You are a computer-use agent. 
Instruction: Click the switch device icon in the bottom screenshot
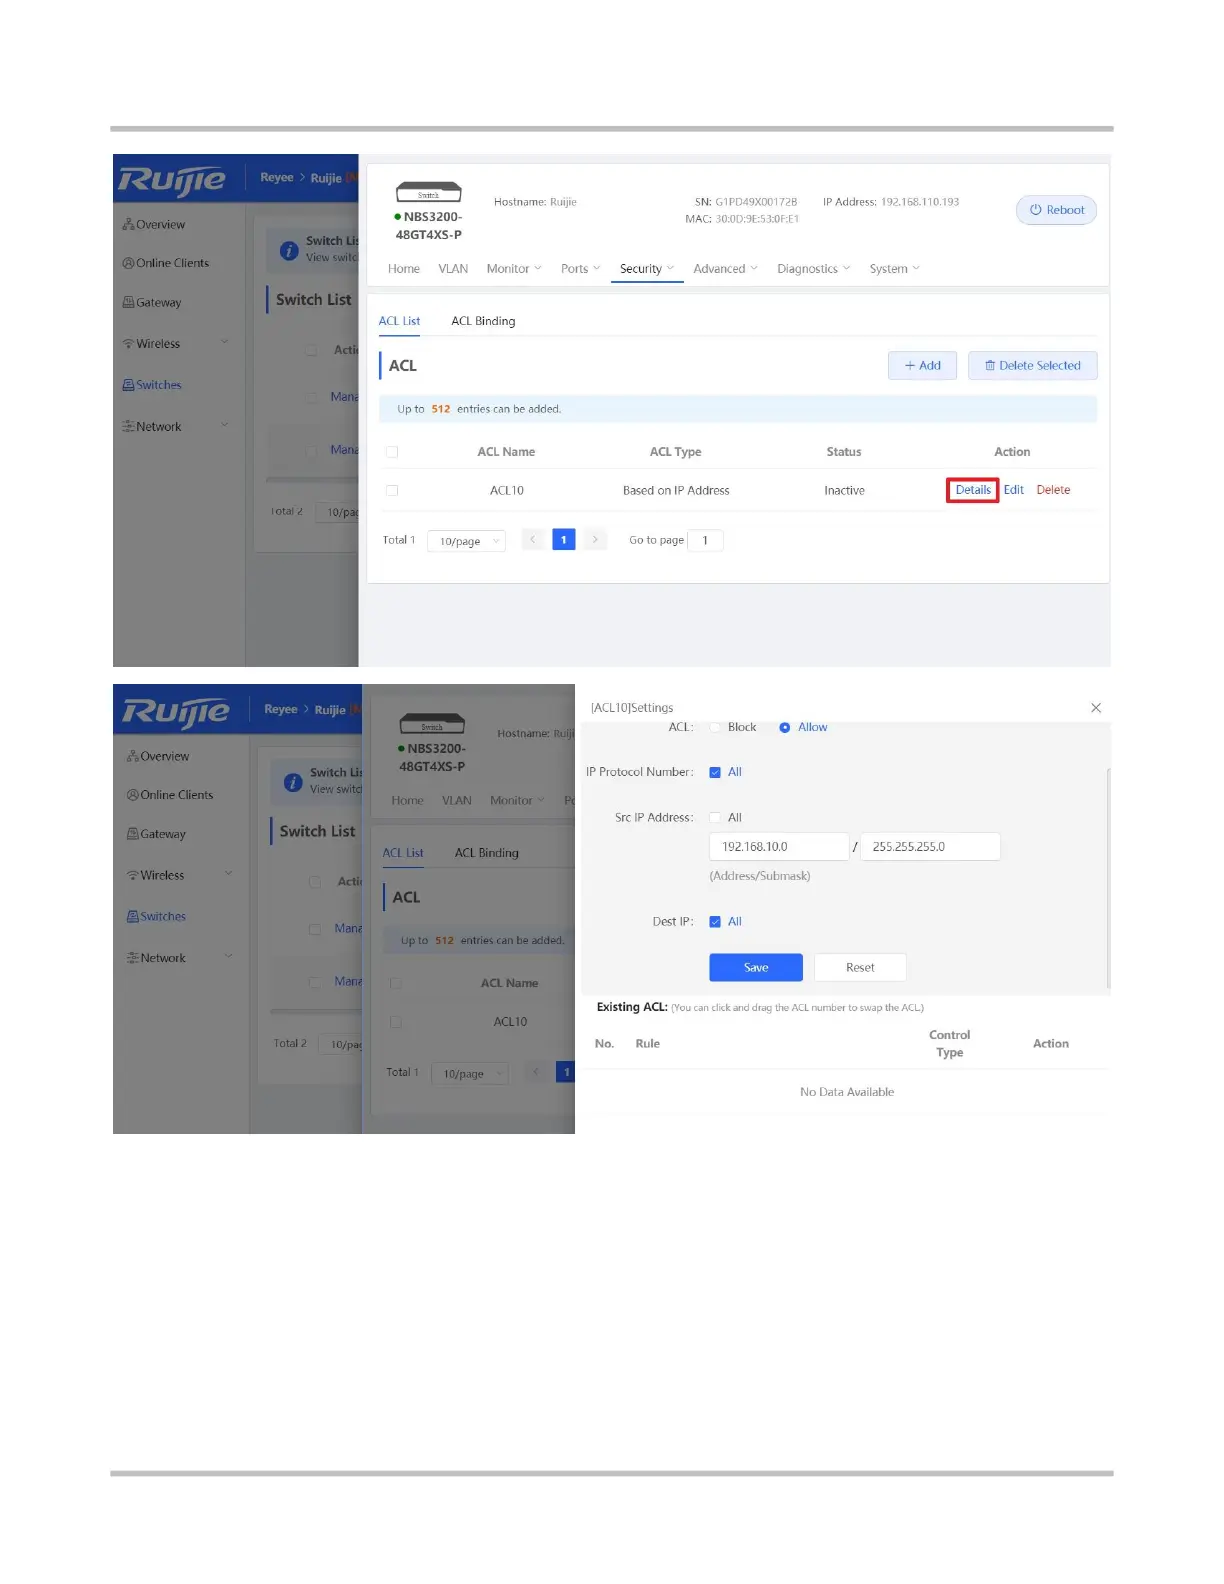click(432, 724)
